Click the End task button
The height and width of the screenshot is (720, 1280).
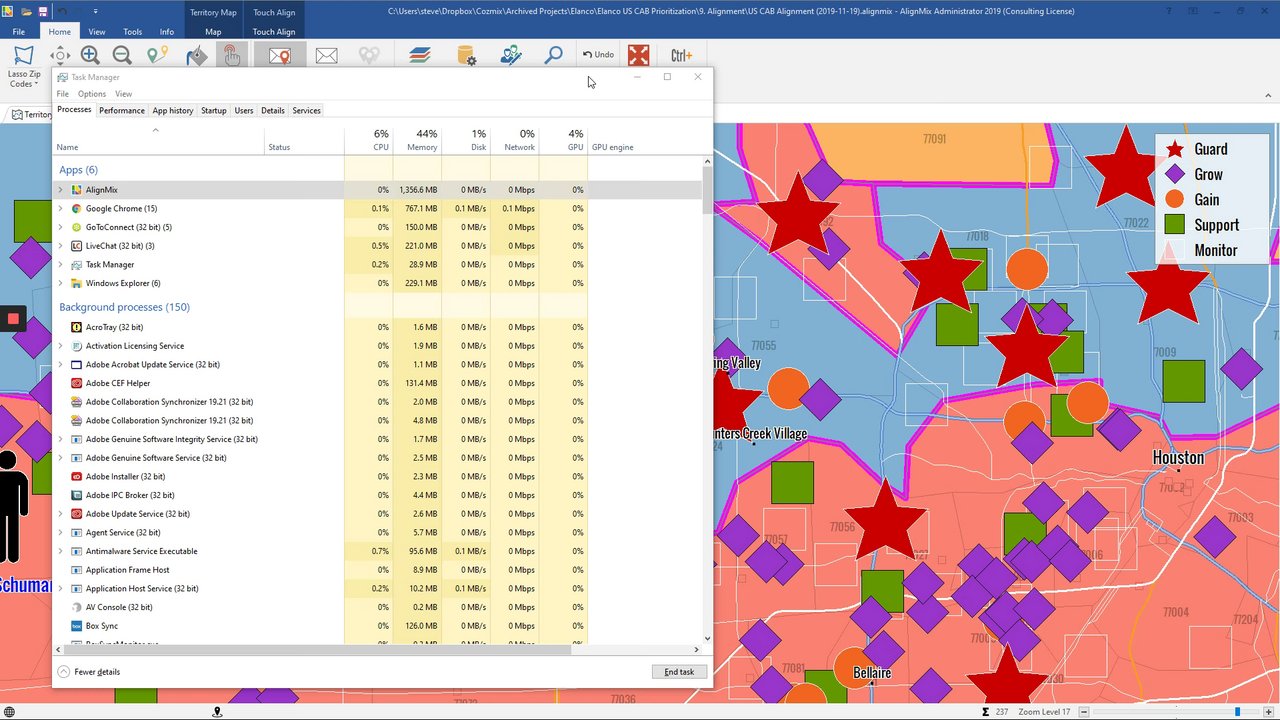pos(679,672)
